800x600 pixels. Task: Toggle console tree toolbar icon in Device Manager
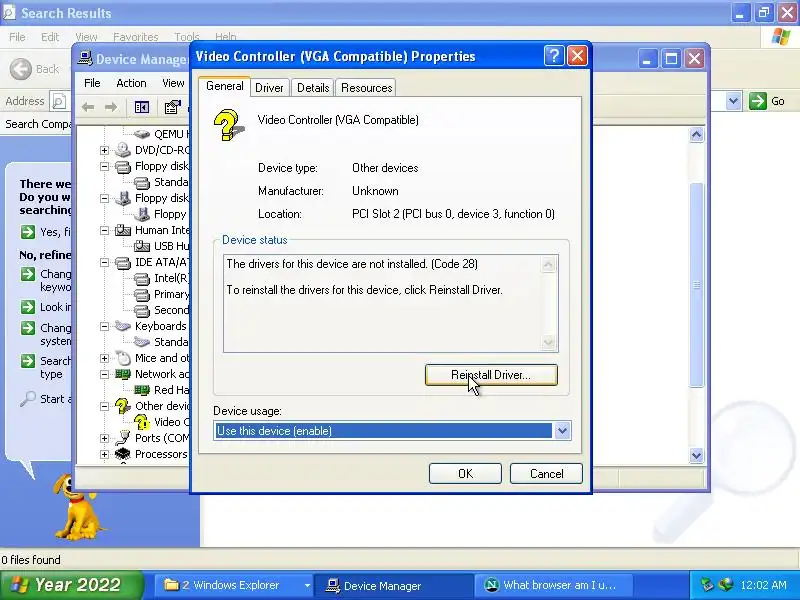141,107
